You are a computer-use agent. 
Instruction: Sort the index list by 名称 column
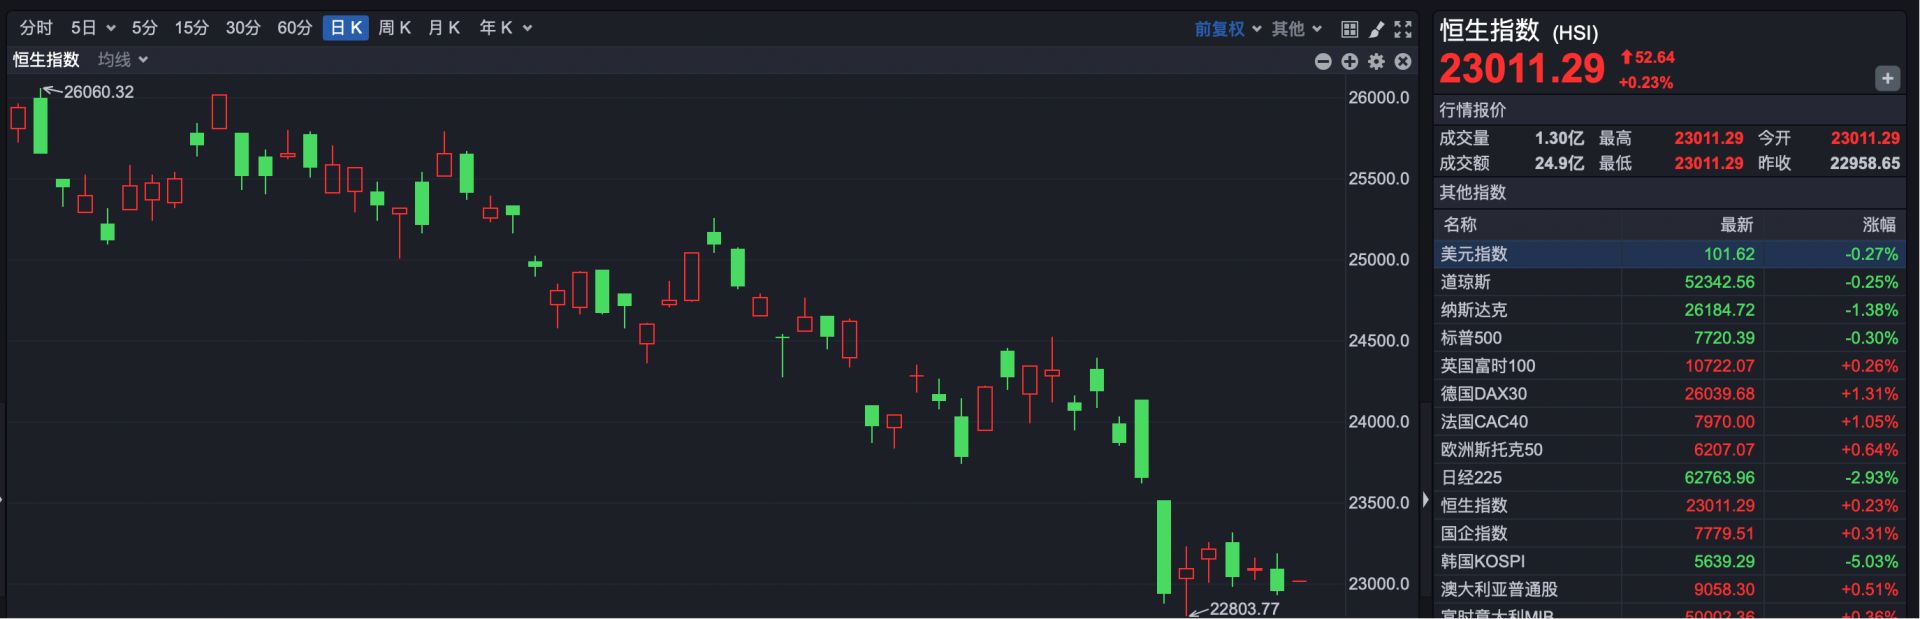[1459, 225]
